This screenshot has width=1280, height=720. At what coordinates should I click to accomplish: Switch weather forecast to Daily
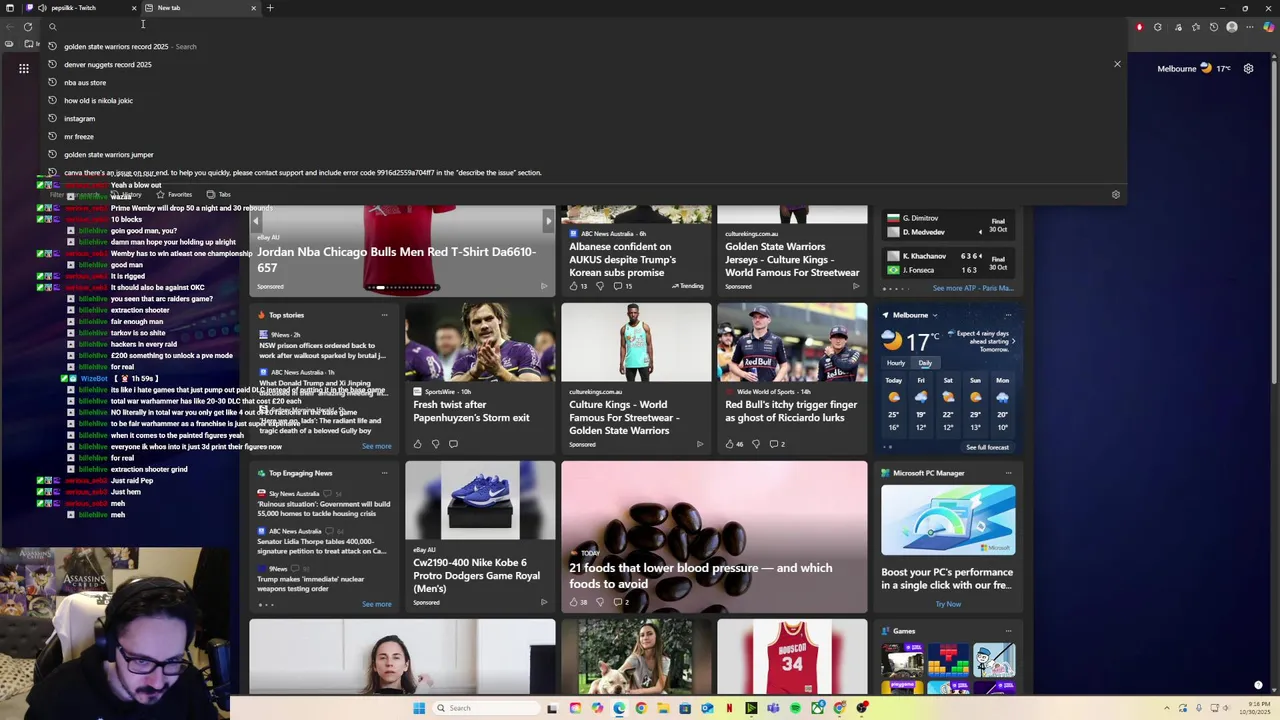(925, 363)
